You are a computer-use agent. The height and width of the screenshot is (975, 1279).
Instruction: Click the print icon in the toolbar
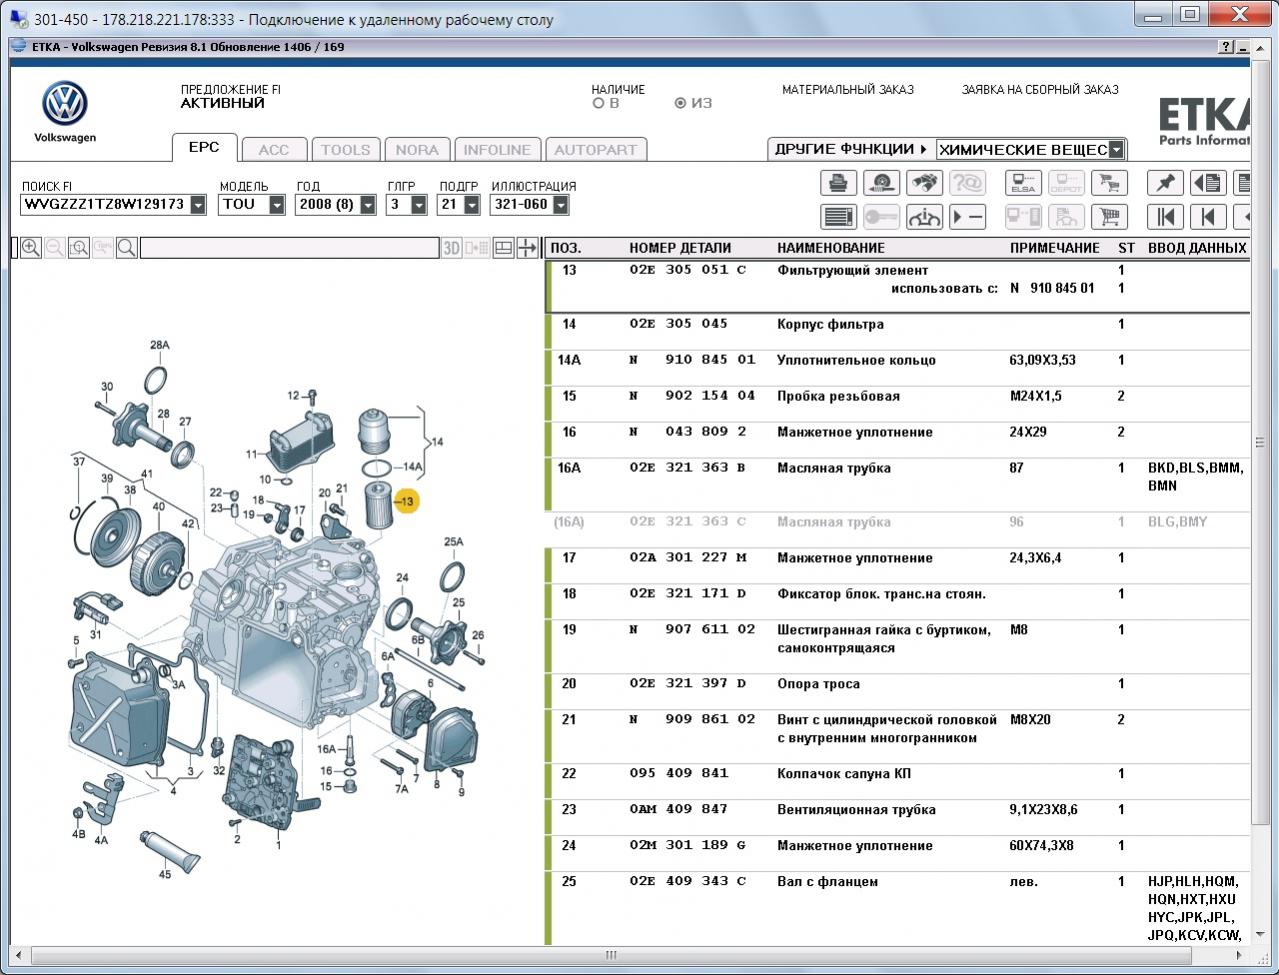pos(838,183)
